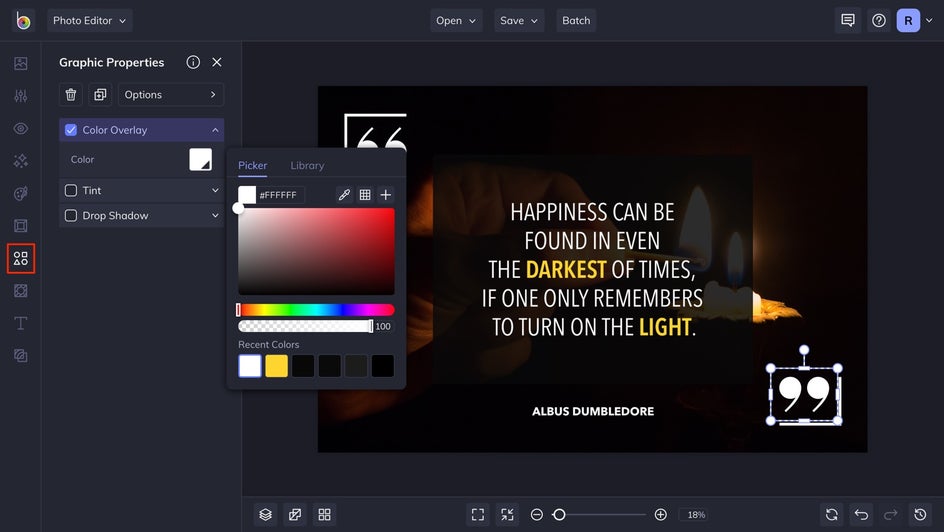The image size is (944, 532).
Task: Open the BeFunky logo home
Action: (x=23, y=20)
